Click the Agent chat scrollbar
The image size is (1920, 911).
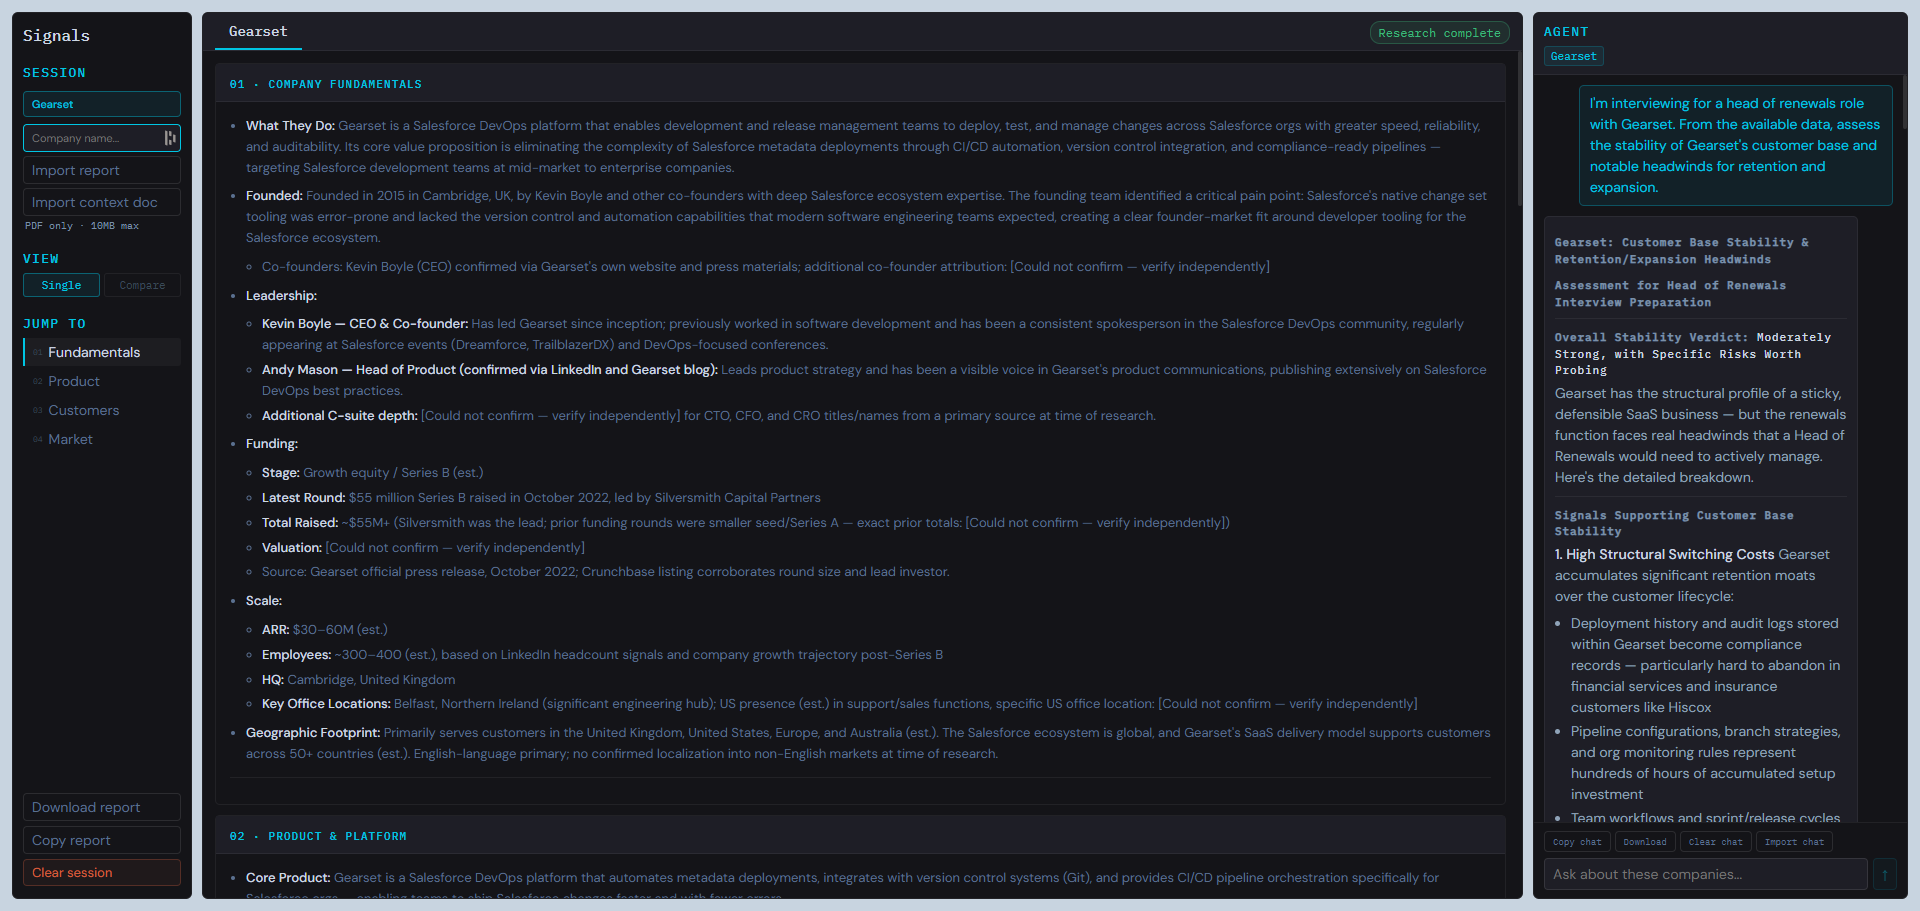pyautogui.click(x=1905, y=100)
